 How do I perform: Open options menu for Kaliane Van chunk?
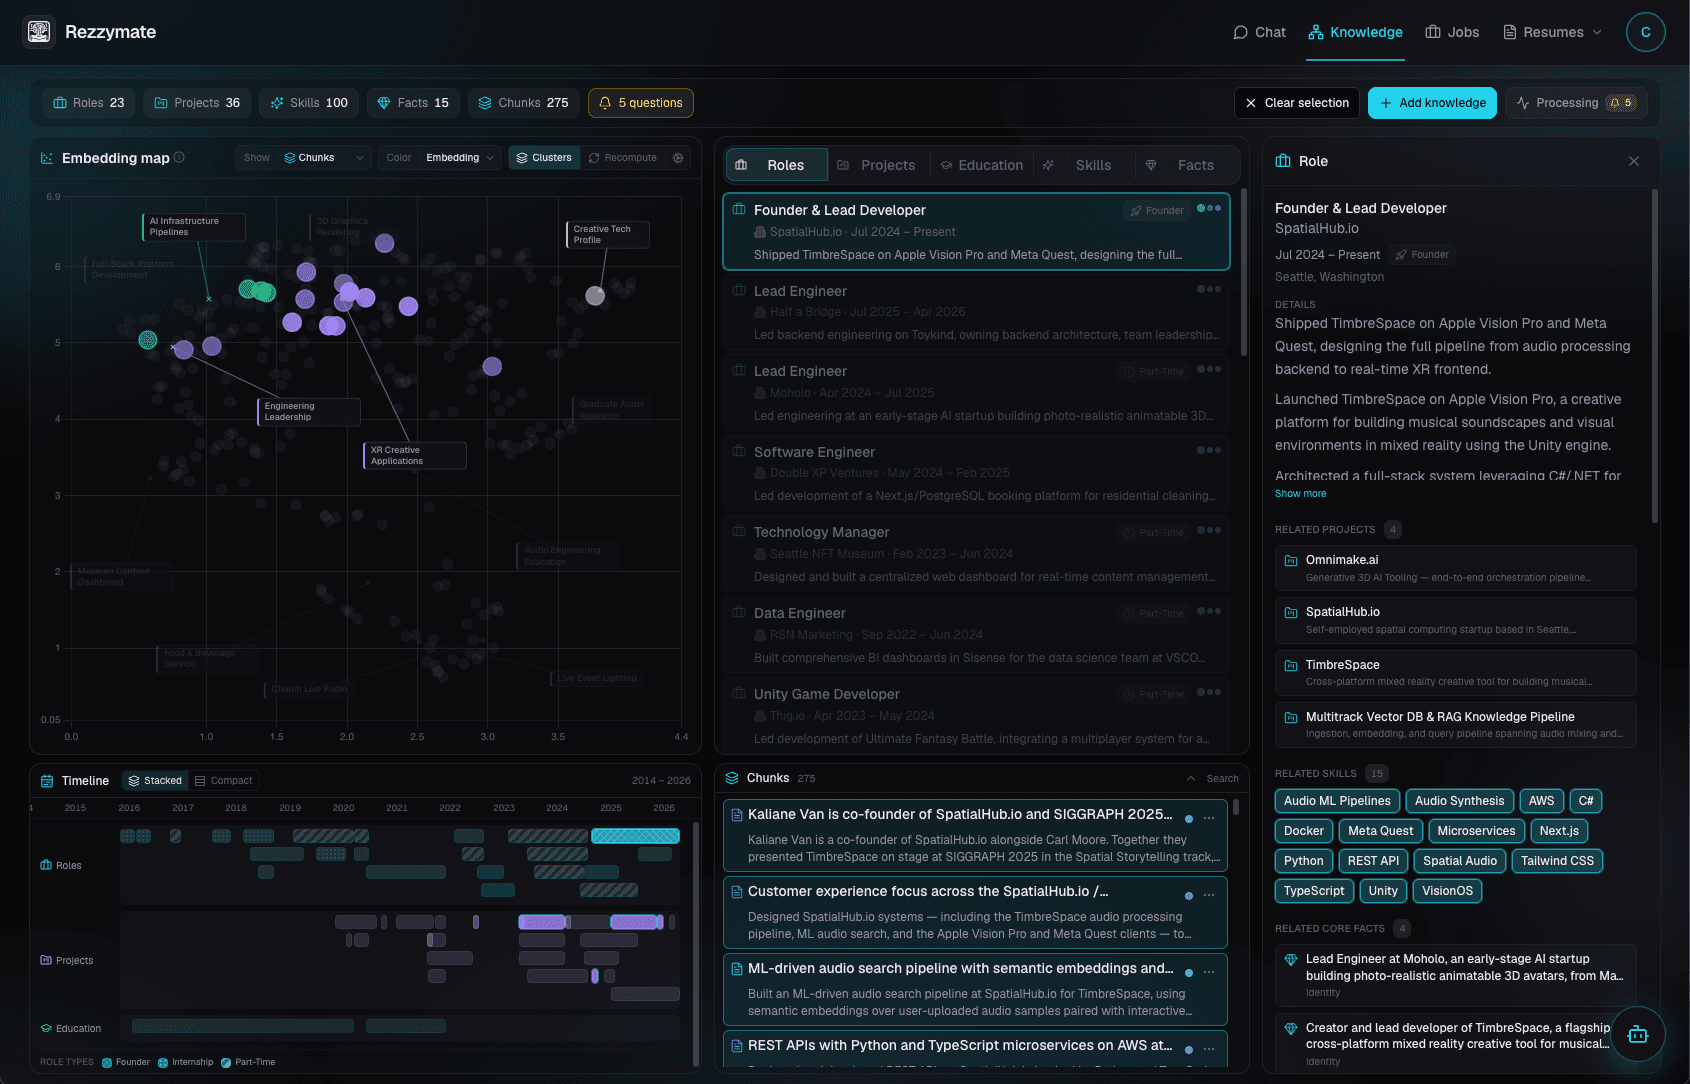coord(1209,818)
